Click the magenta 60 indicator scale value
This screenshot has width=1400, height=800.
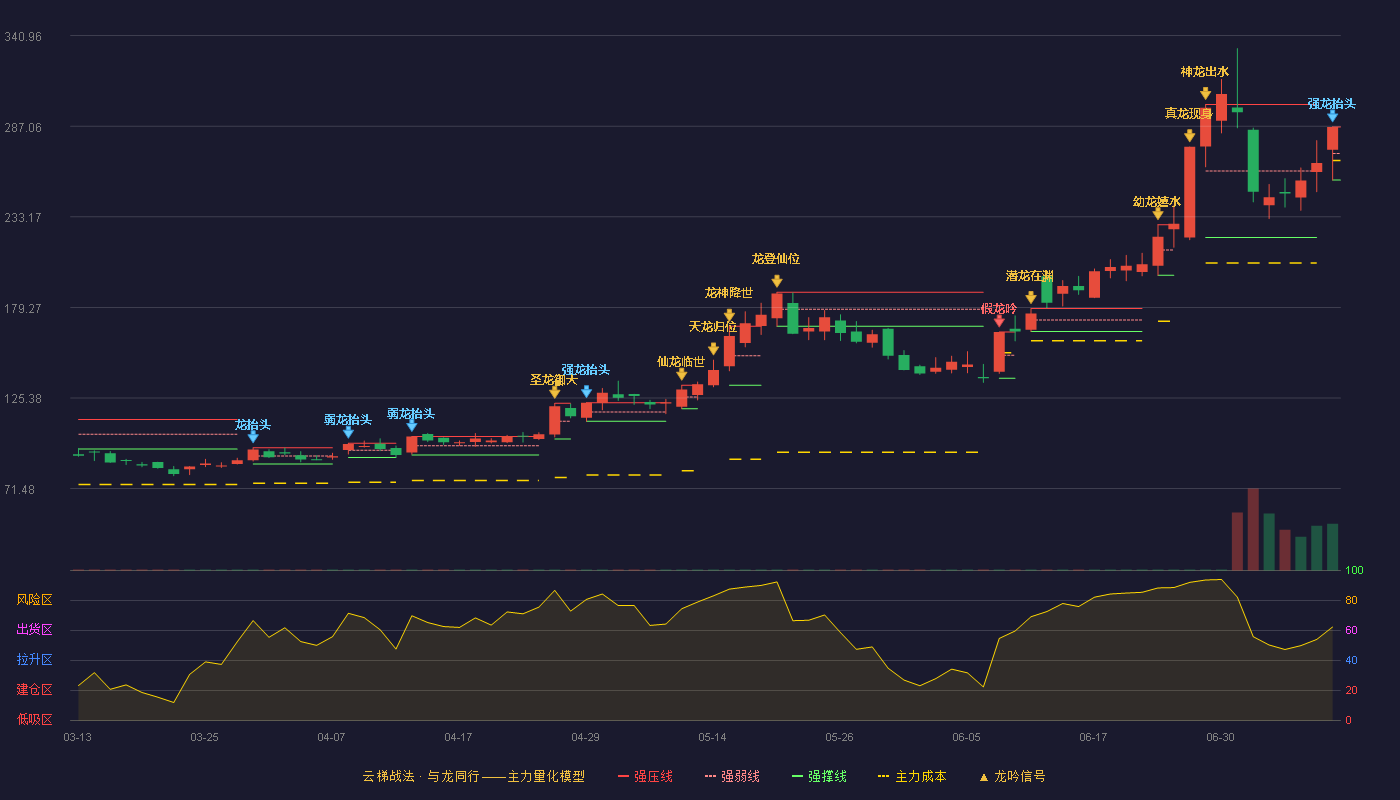[1351, 630]
